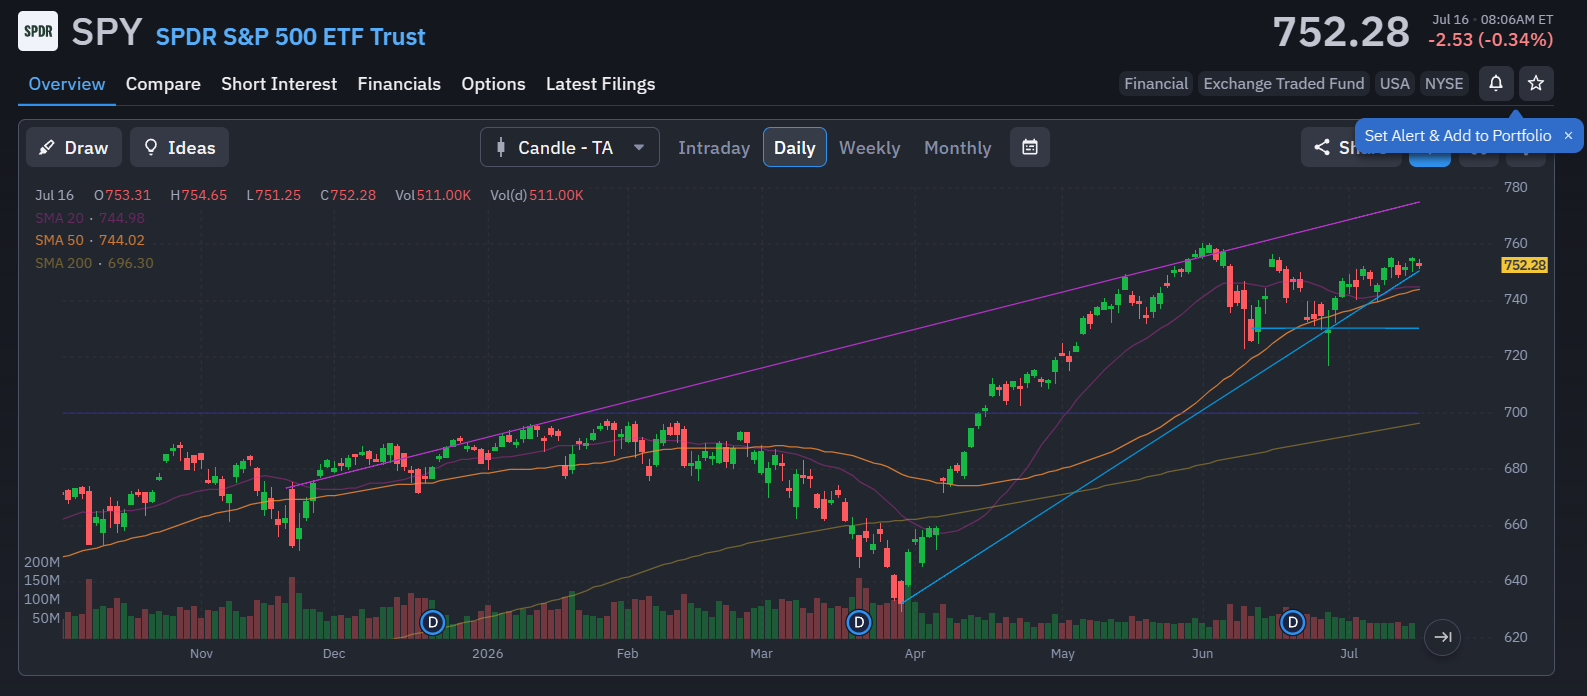Click the alert bell icon

coord(1496,84)
